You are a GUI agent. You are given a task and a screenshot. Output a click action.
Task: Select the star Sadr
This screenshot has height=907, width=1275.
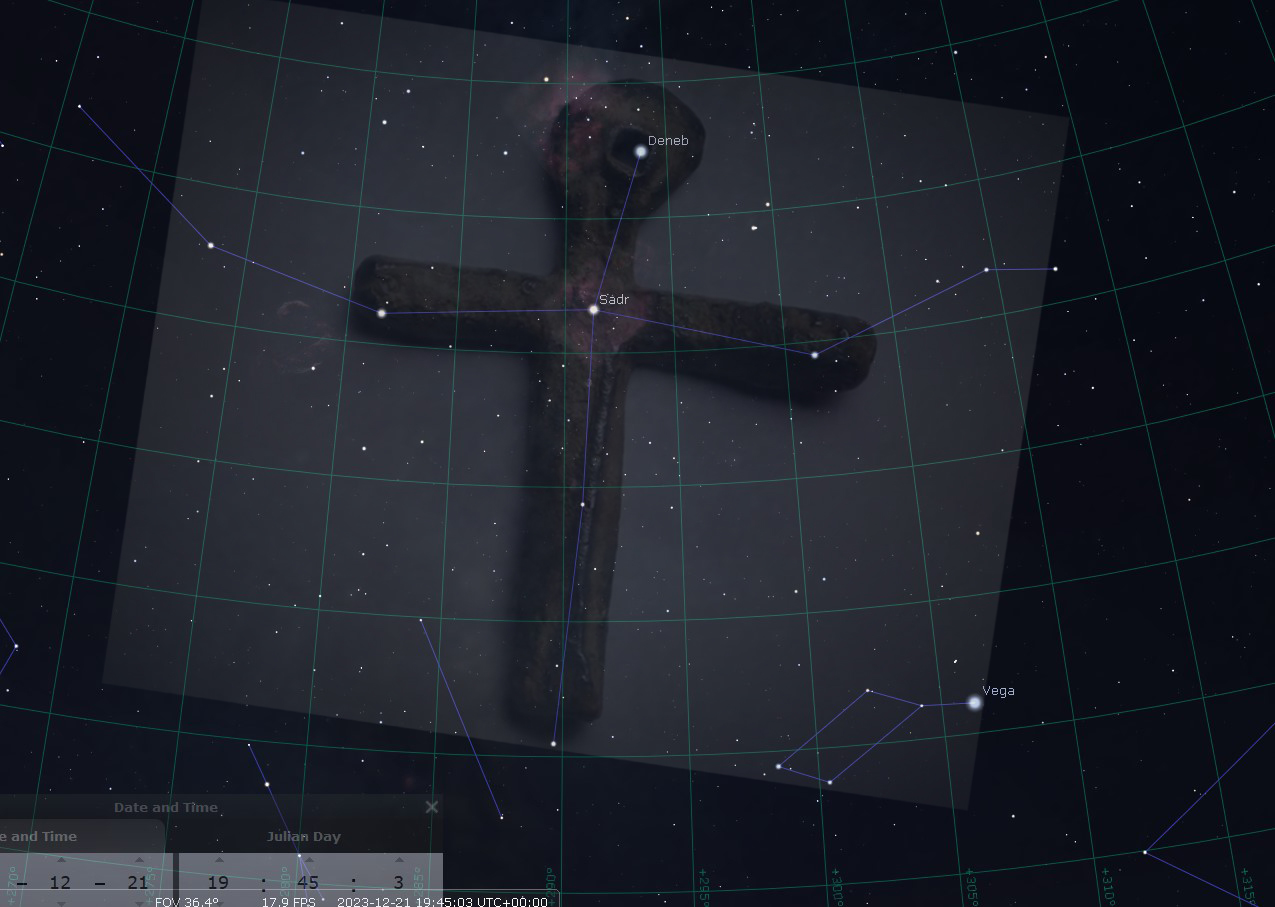coord(593,310)
